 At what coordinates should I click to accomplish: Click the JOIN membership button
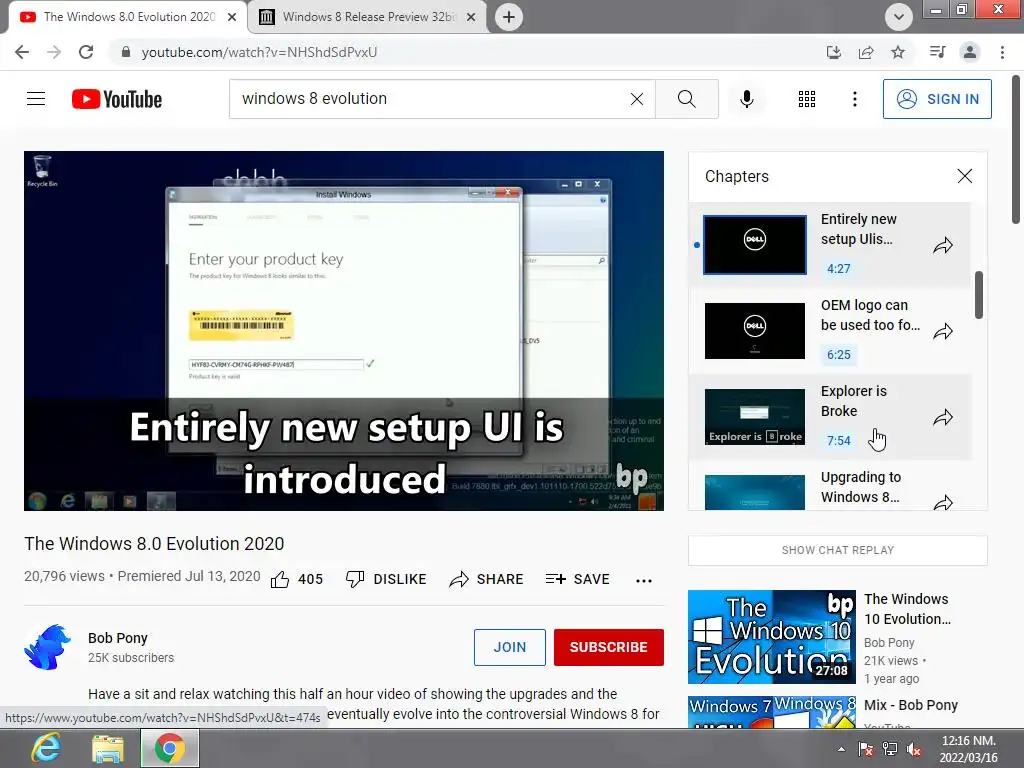point(509,647)
